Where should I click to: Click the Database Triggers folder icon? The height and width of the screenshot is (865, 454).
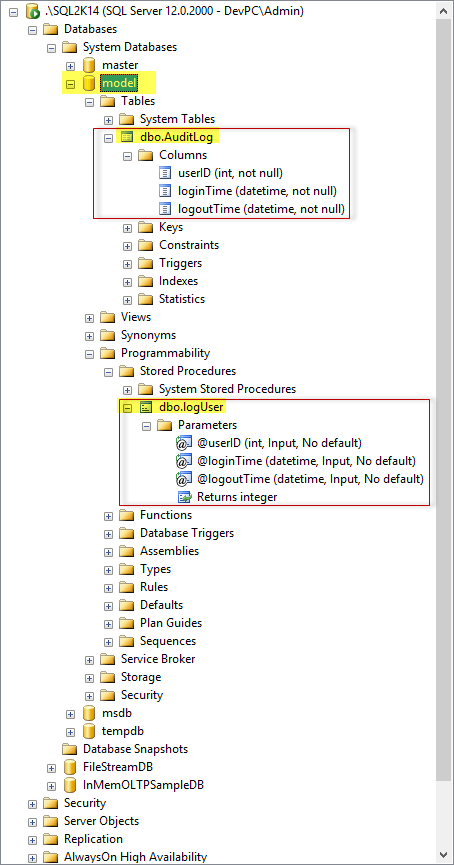click(x=127, y=533)
